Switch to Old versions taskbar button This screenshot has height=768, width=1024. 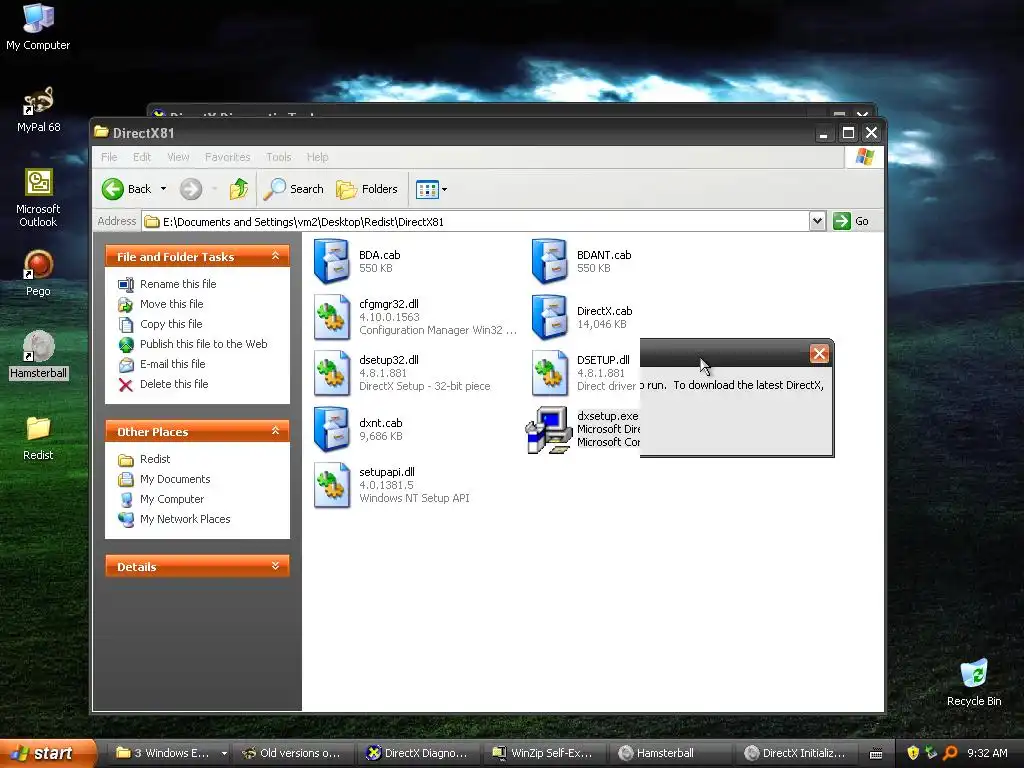294,754
